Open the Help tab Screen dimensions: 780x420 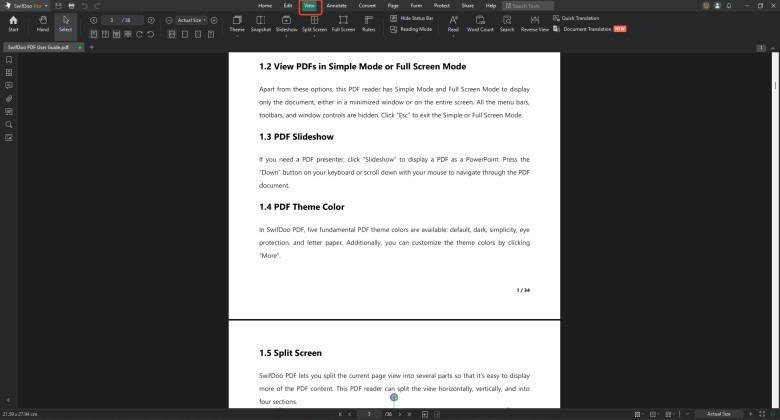491,6
